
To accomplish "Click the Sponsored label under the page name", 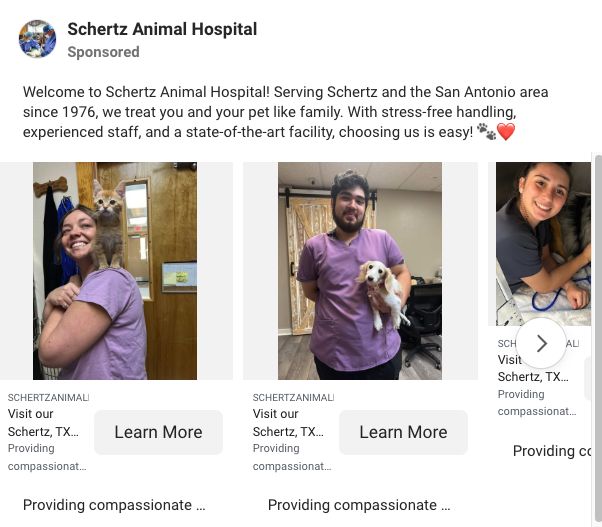I will tap(103, 52).
